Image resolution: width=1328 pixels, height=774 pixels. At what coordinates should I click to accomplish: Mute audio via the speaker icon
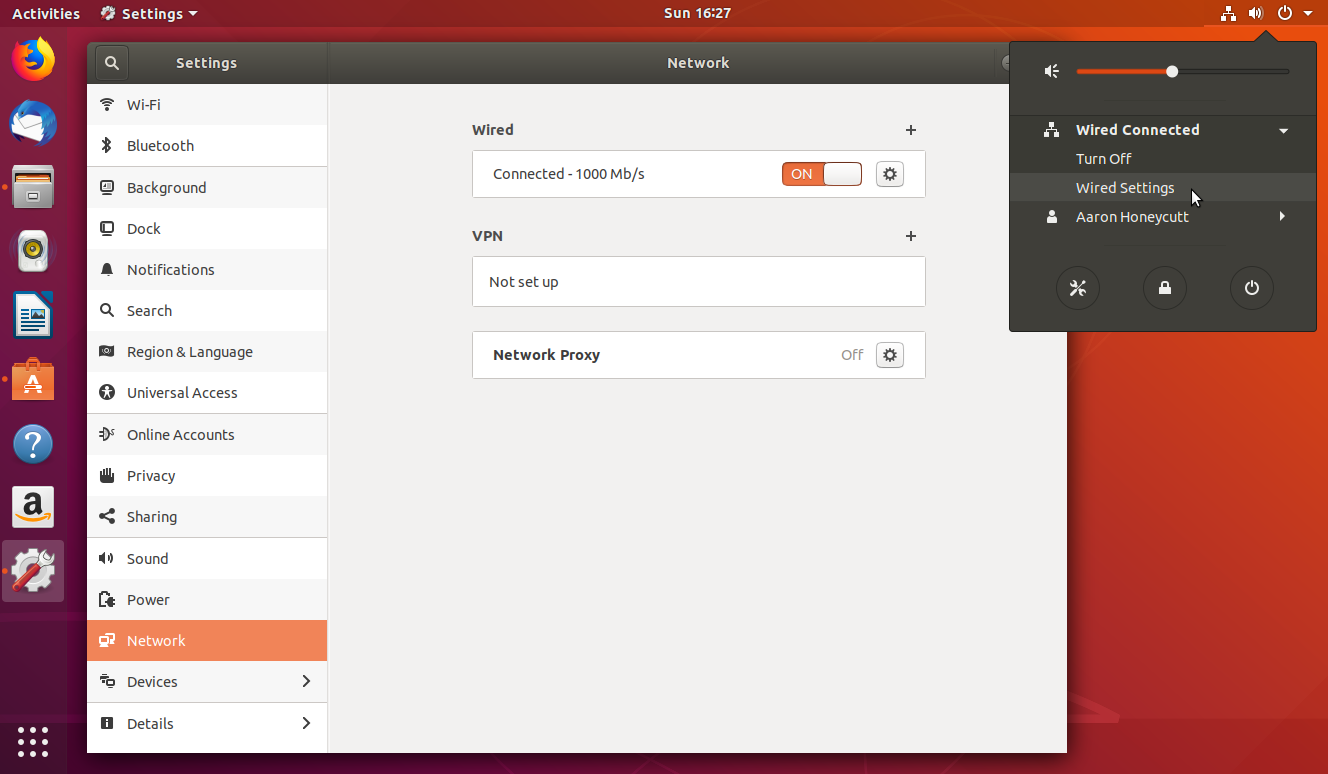tap(1050, 70)
